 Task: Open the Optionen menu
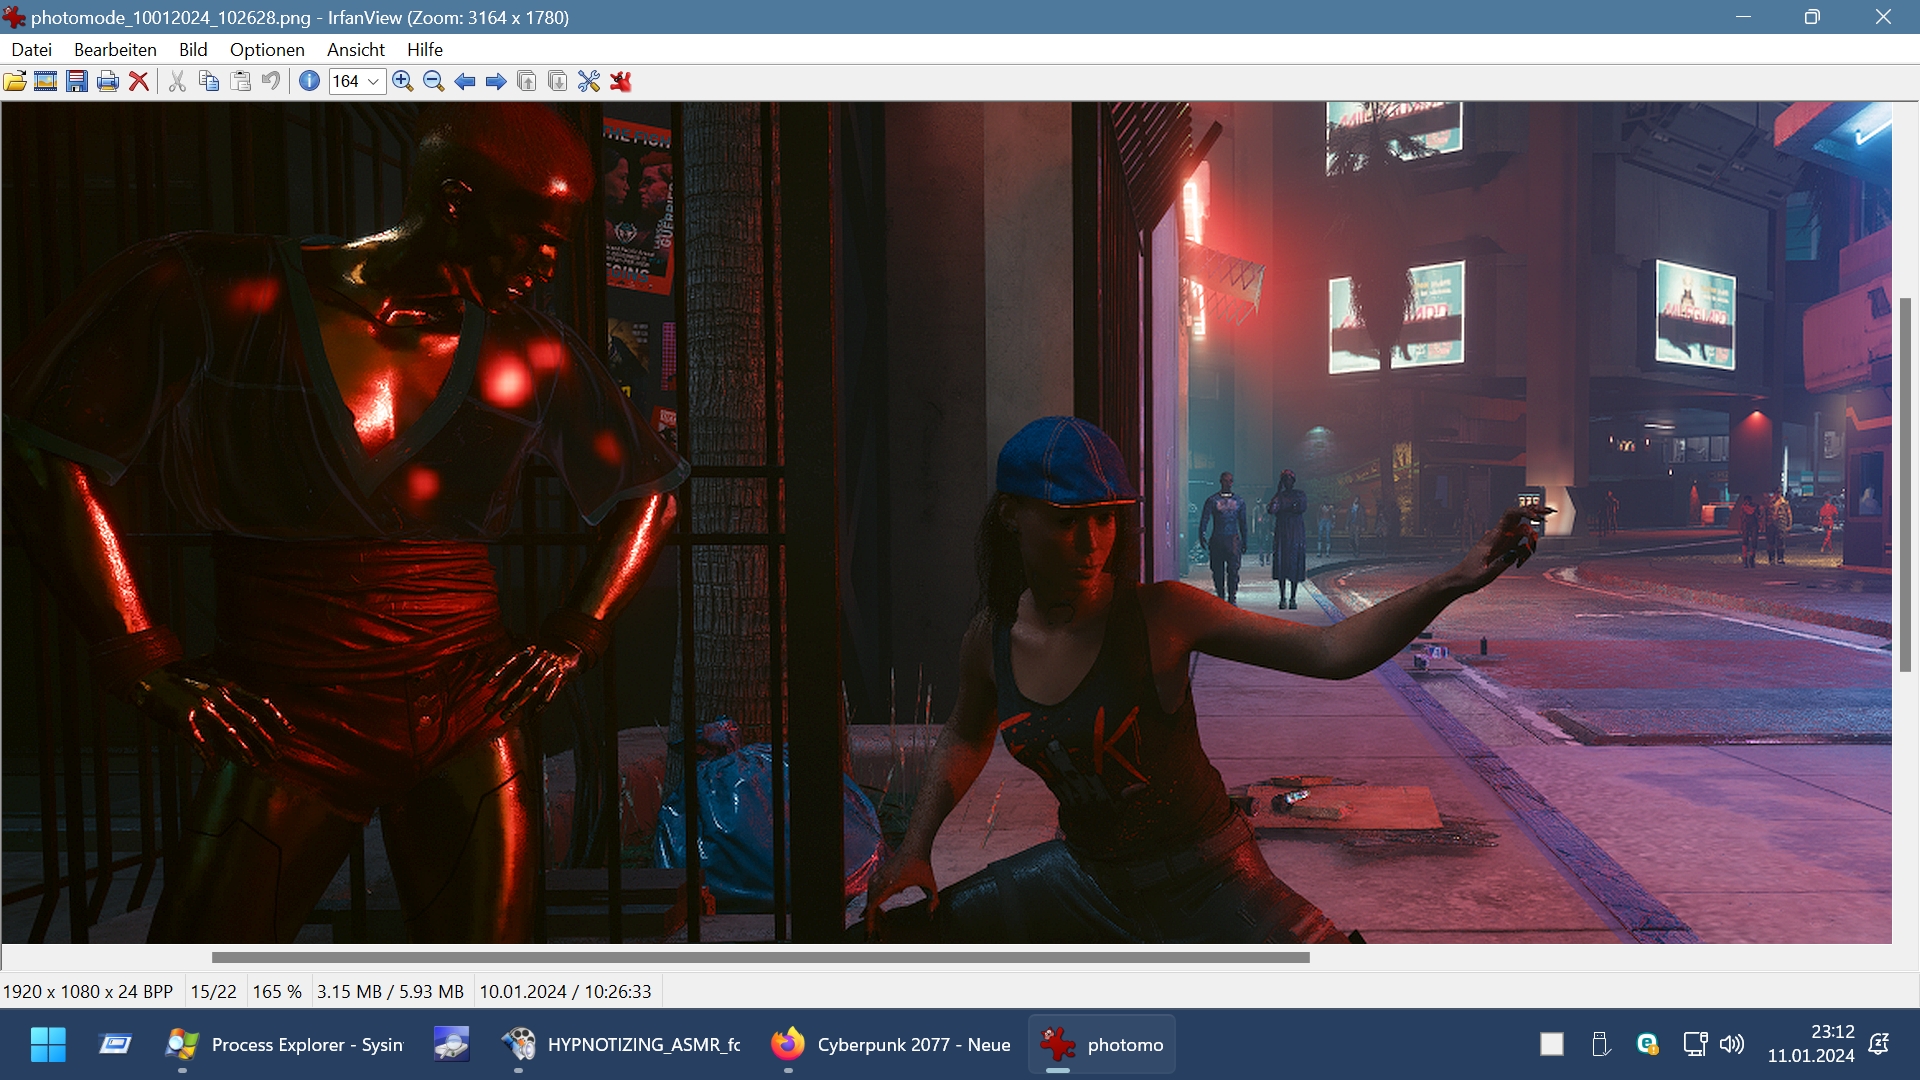pos(267,49)
